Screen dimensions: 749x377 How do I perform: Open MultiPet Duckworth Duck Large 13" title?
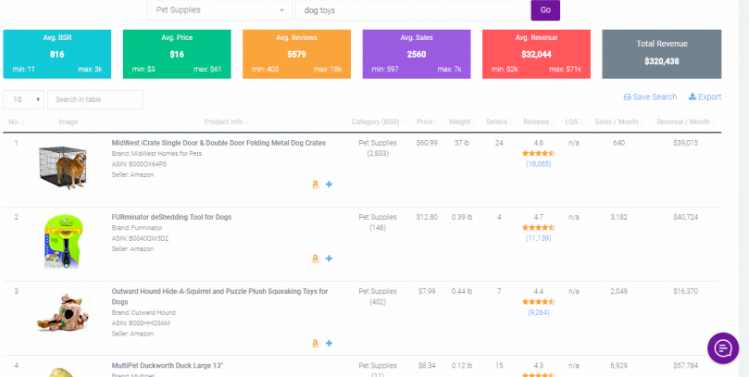point(167,366)
